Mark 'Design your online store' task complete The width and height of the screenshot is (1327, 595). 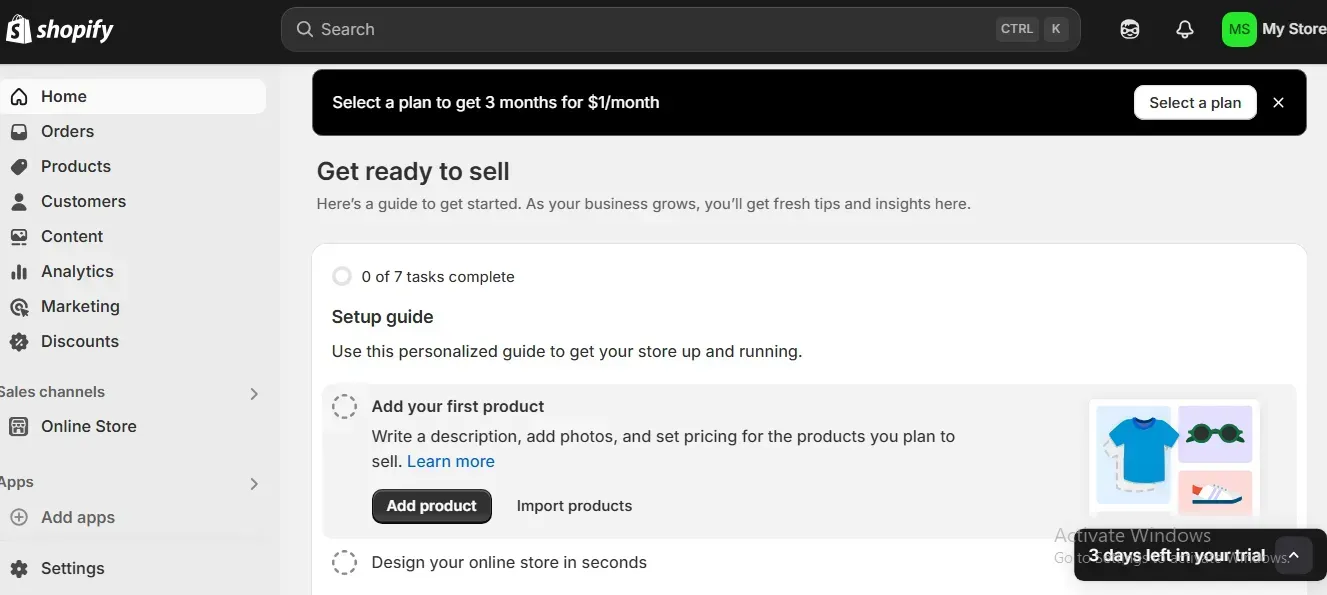click(x=345, y=563)
